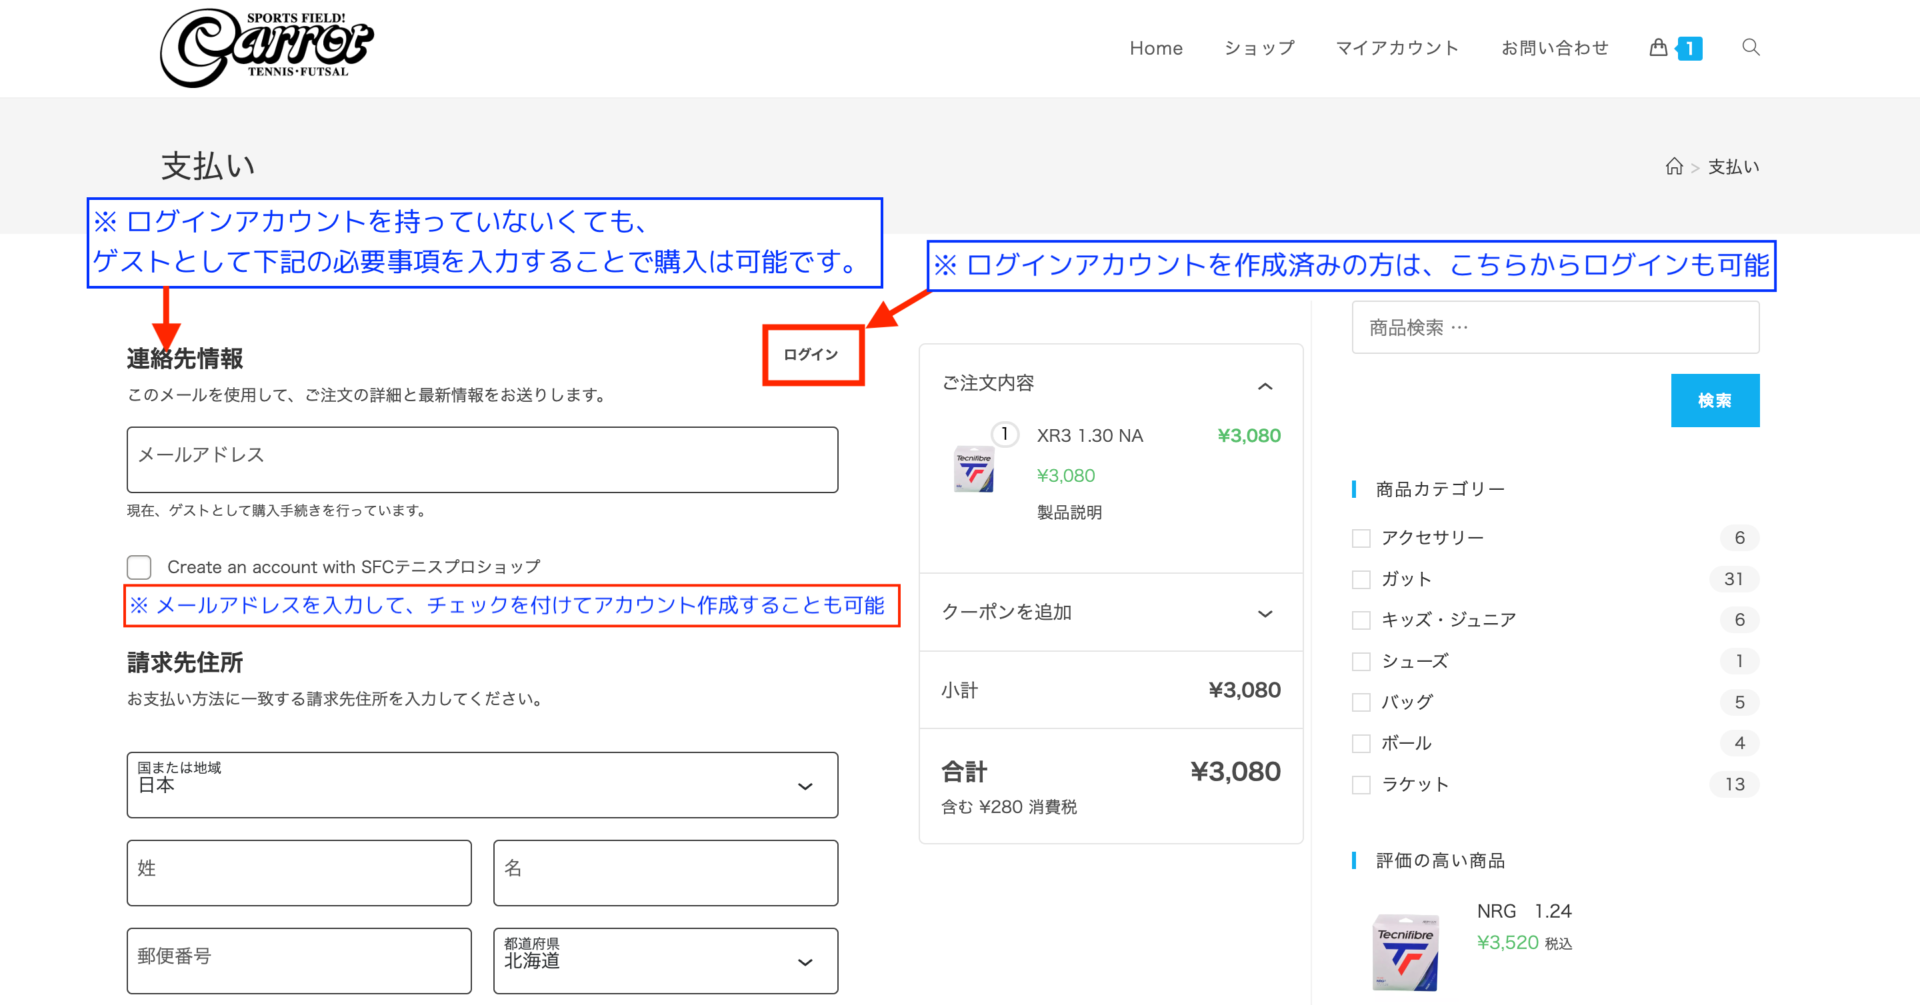Go to the ショップ menu item
Screen dimensions: 1920x1005
pyautogui.click(x=1259, y=48)
